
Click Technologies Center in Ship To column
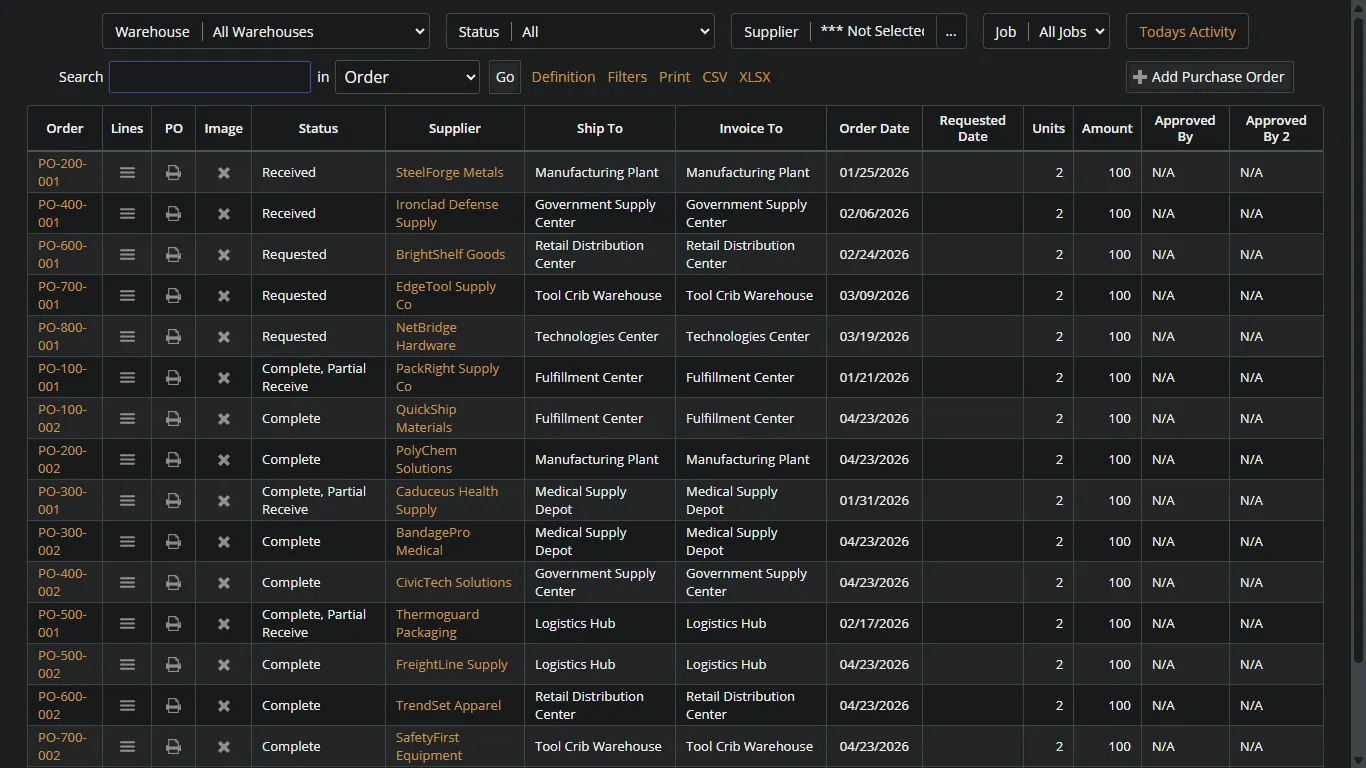[597, 337]
